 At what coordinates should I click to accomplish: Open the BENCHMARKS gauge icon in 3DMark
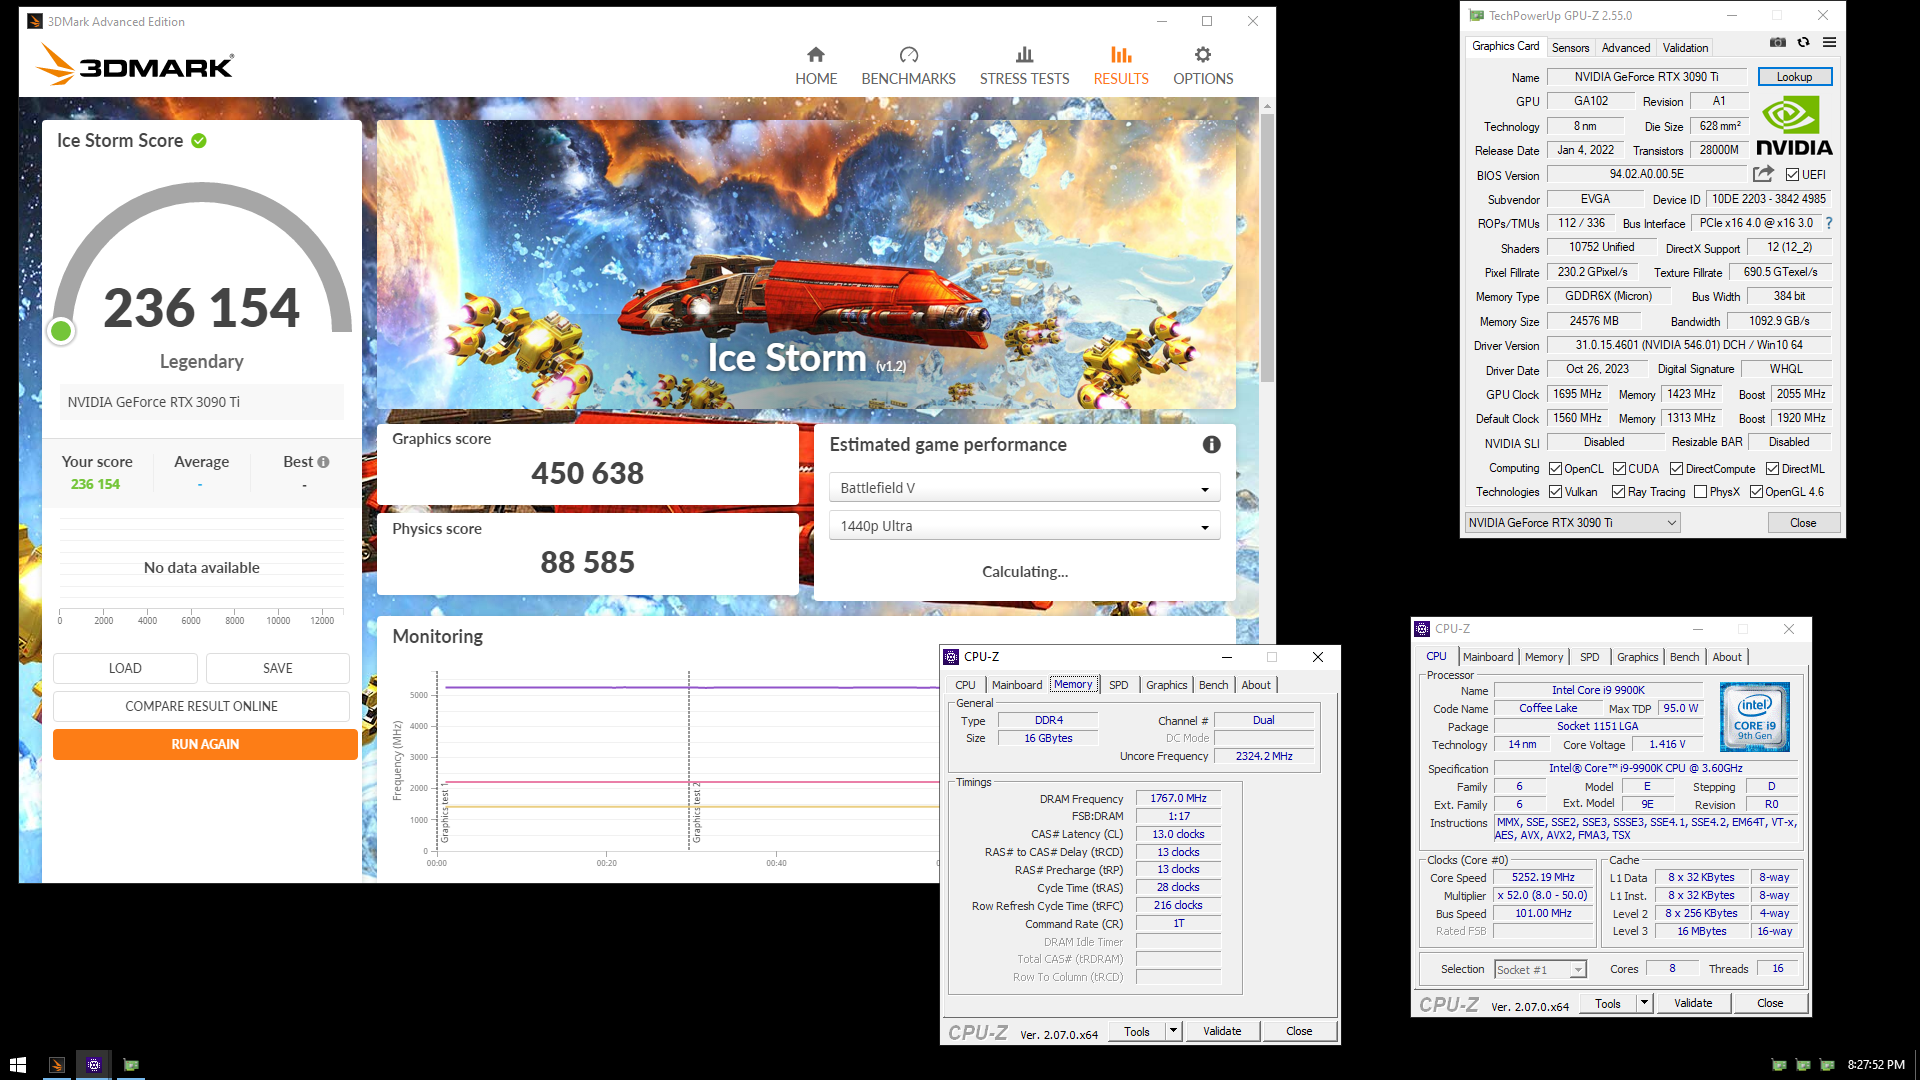coord(908,55)
